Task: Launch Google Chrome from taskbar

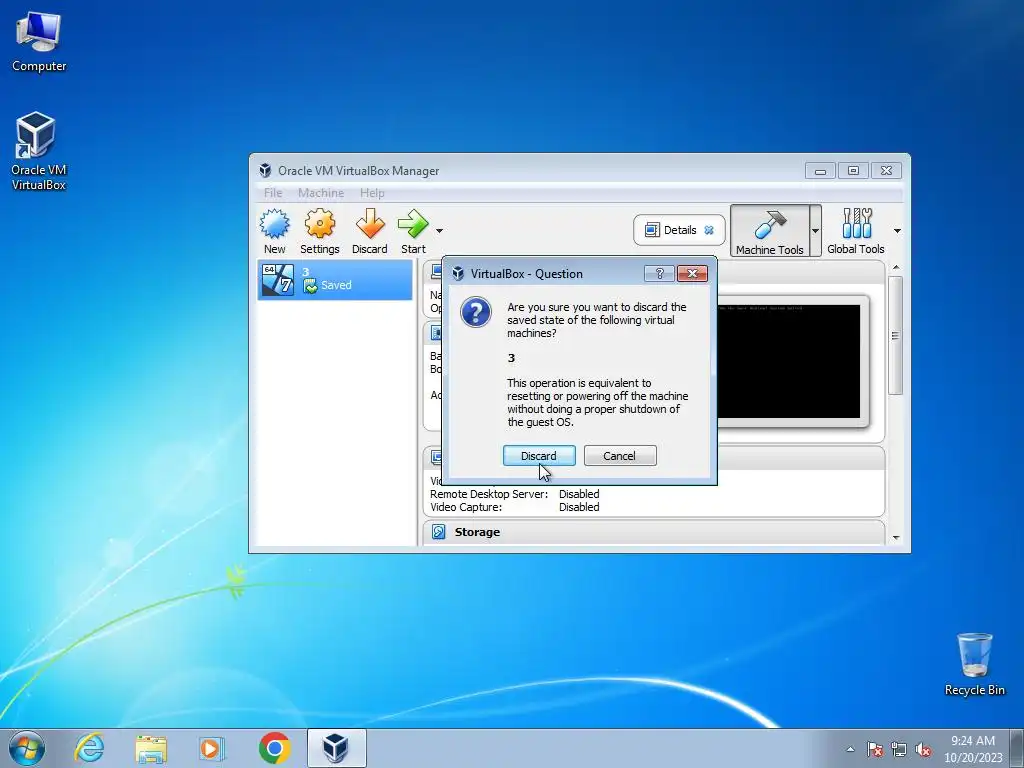Action: pyautogui.click(x=274, y=748)
